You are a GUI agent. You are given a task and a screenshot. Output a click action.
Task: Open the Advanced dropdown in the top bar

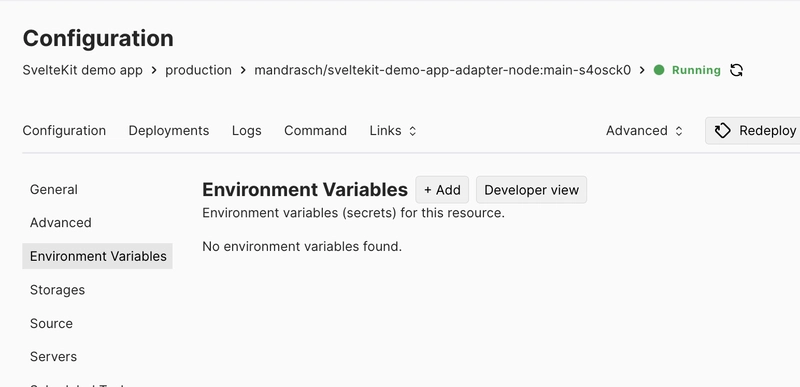point(644,131)
